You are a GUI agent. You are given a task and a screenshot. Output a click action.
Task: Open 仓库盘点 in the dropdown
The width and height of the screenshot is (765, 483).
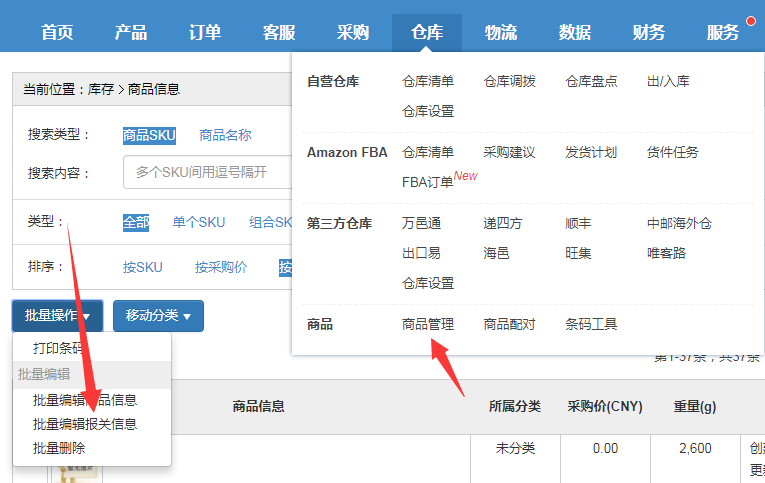(x=591, y=81)
